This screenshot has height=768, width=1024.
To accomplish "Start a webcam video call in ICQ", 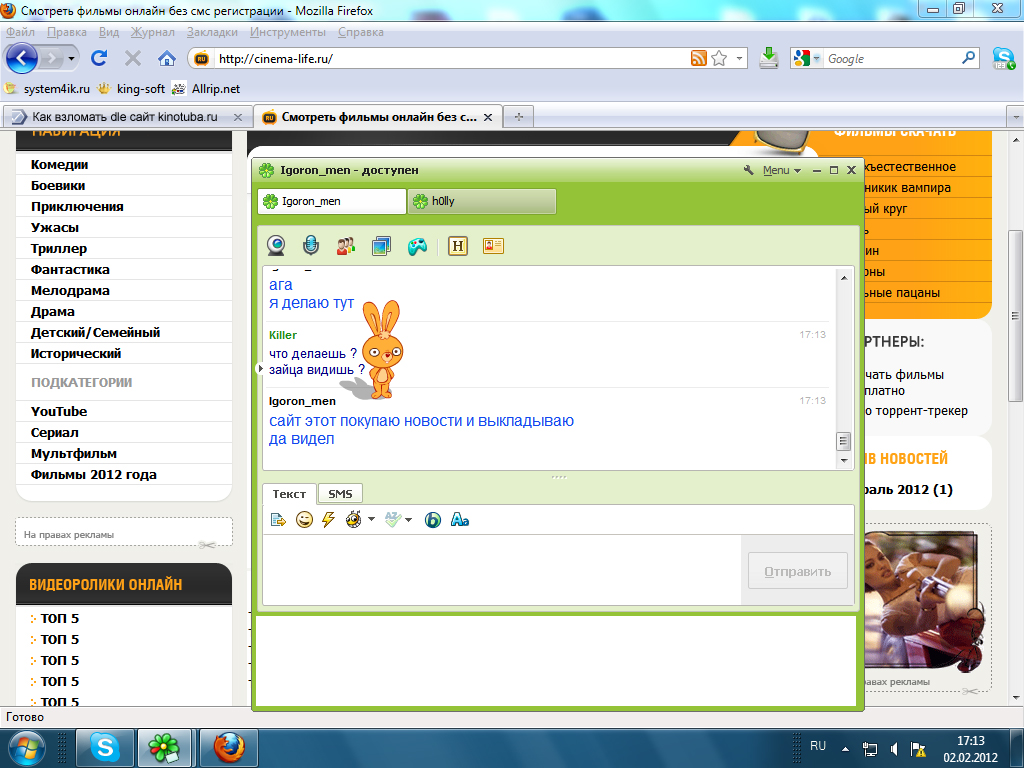I will point(276,246).
